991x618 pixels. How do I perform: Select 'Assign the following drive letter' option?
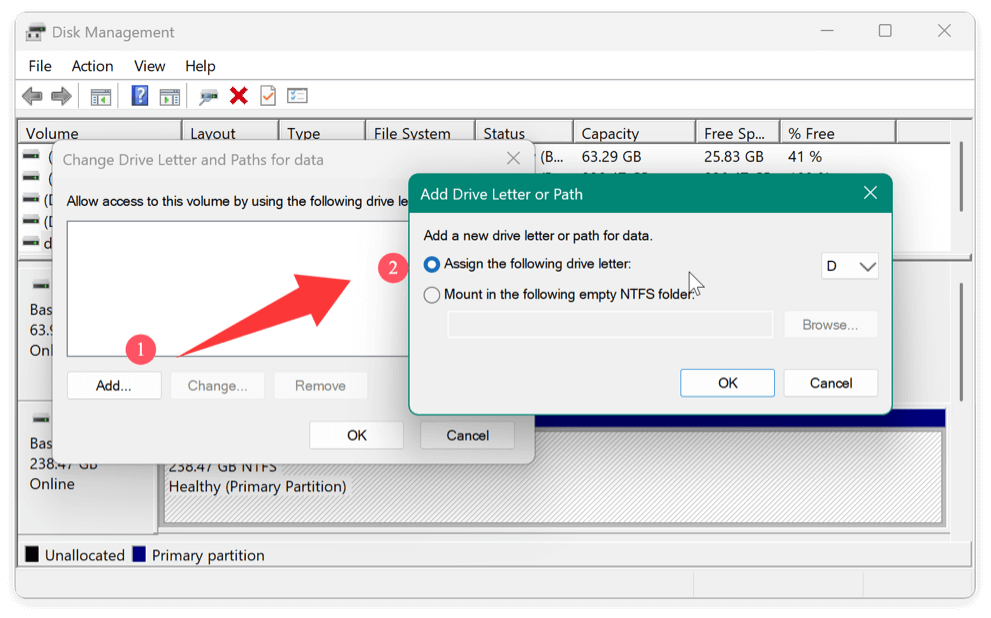[x=431, y=265]
